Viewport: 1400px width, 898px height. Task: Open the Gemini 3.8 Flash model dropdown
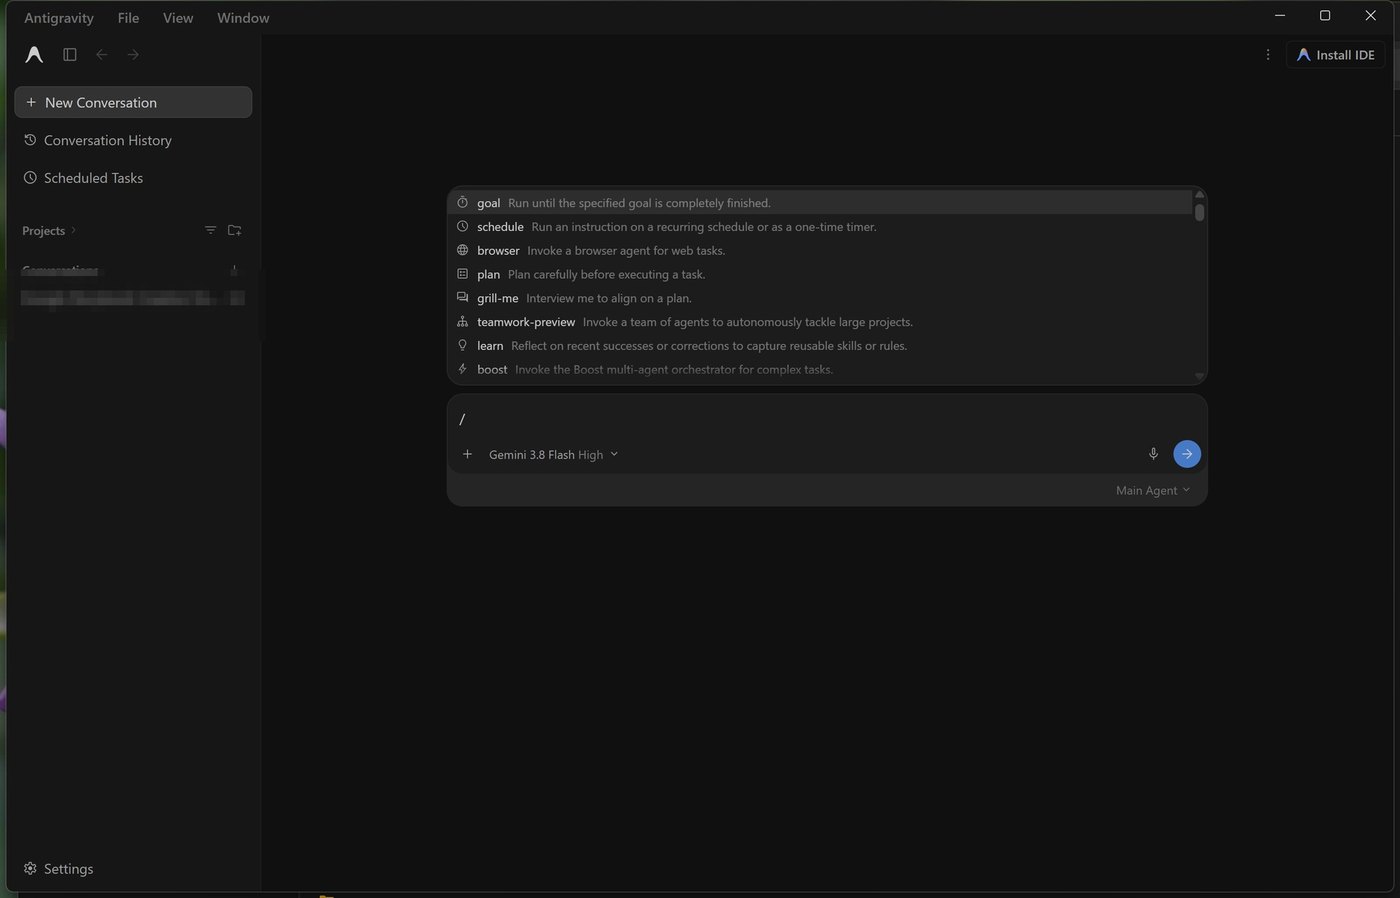(553, 455)
